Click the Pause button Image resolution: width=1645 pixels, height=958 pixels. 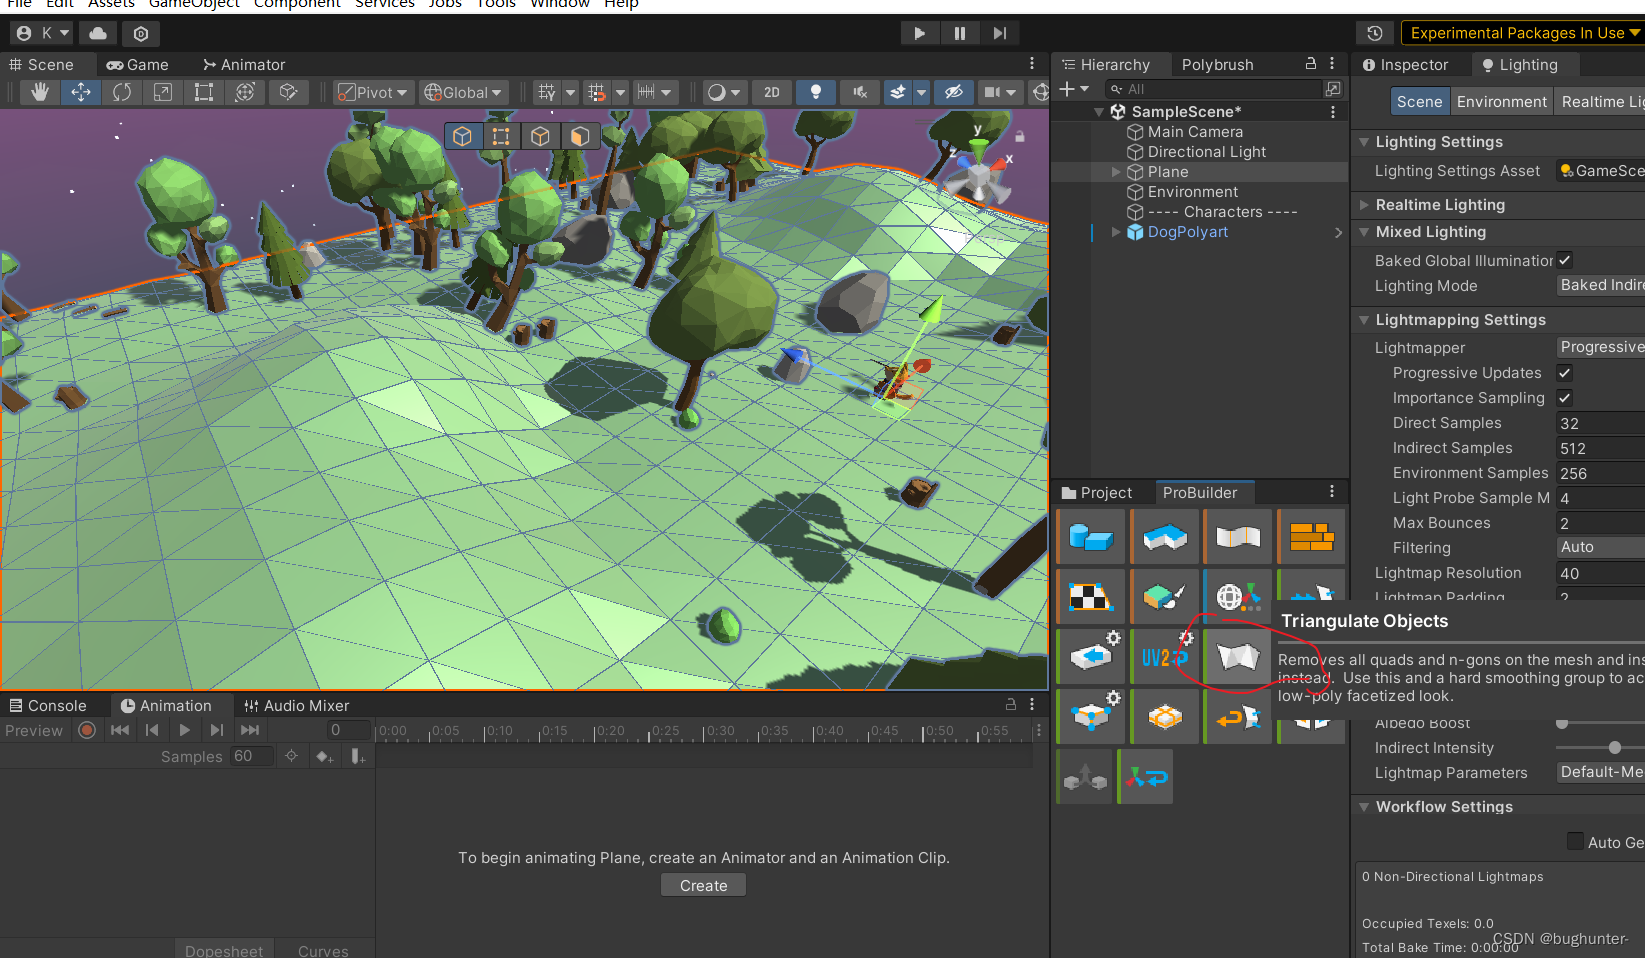[959, 33]
